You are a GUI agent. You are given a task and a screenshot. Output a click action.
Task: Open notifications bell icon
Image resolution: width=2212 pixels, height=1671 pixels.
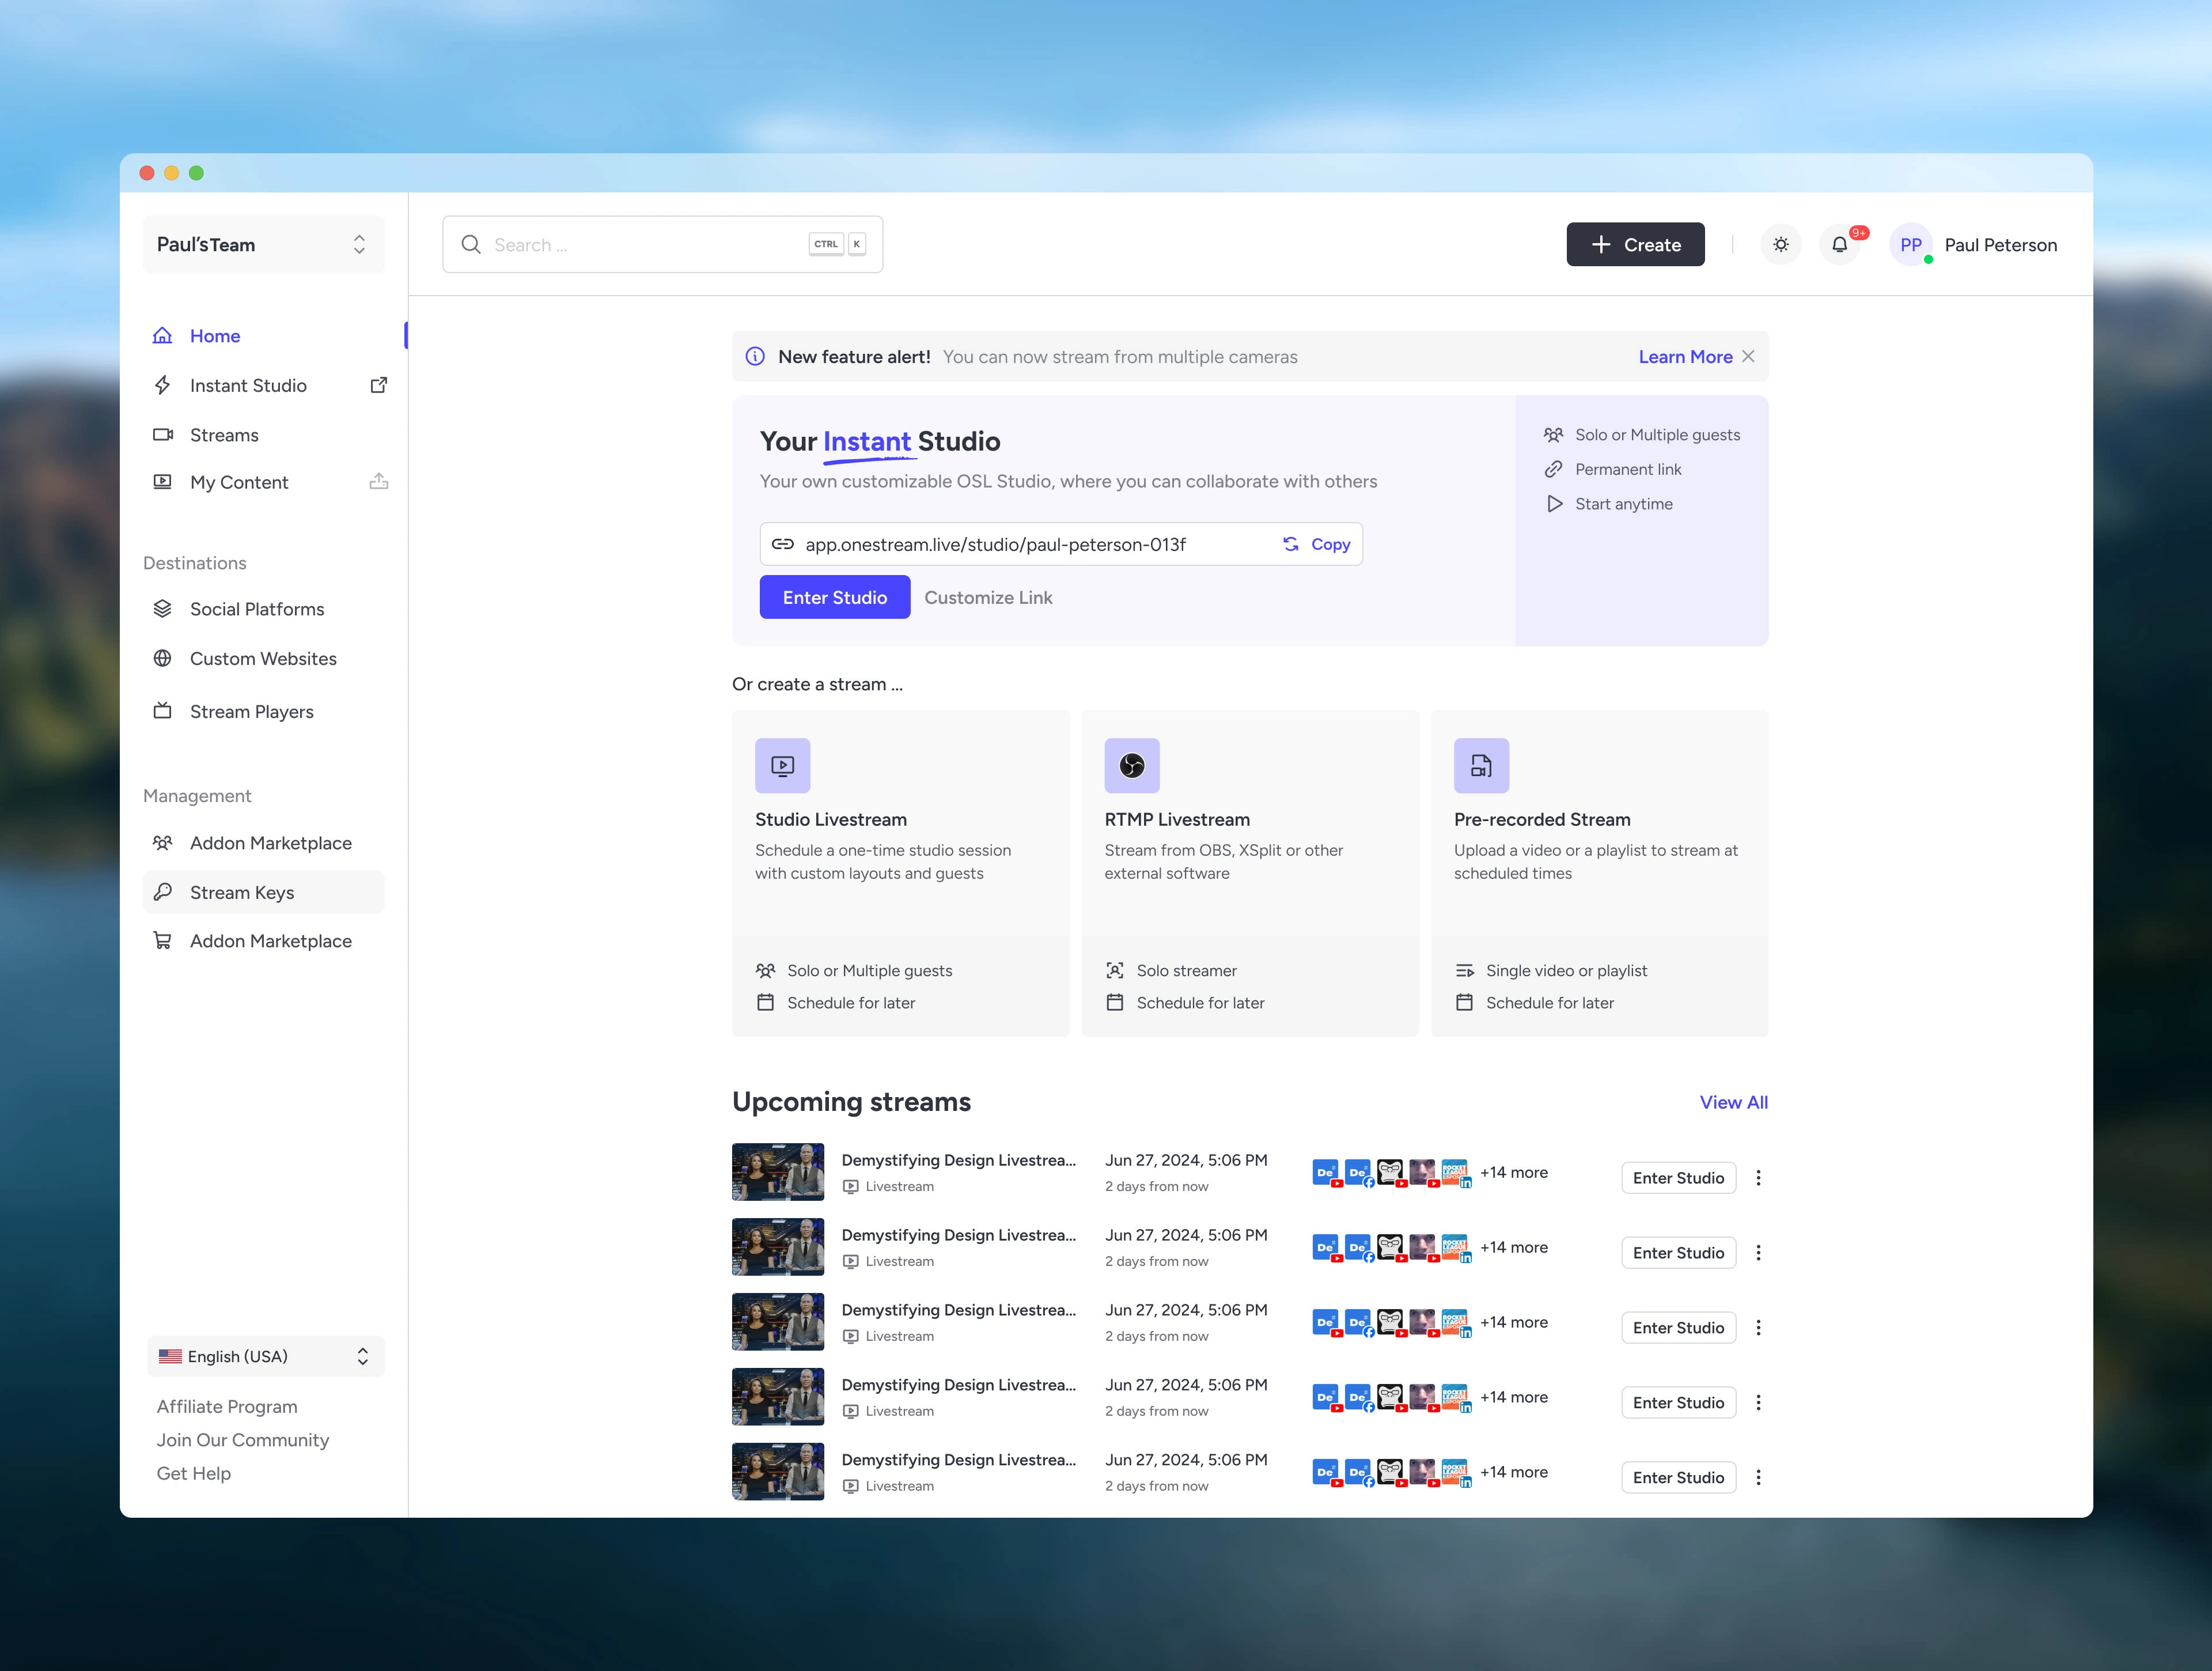(1839, 245)
